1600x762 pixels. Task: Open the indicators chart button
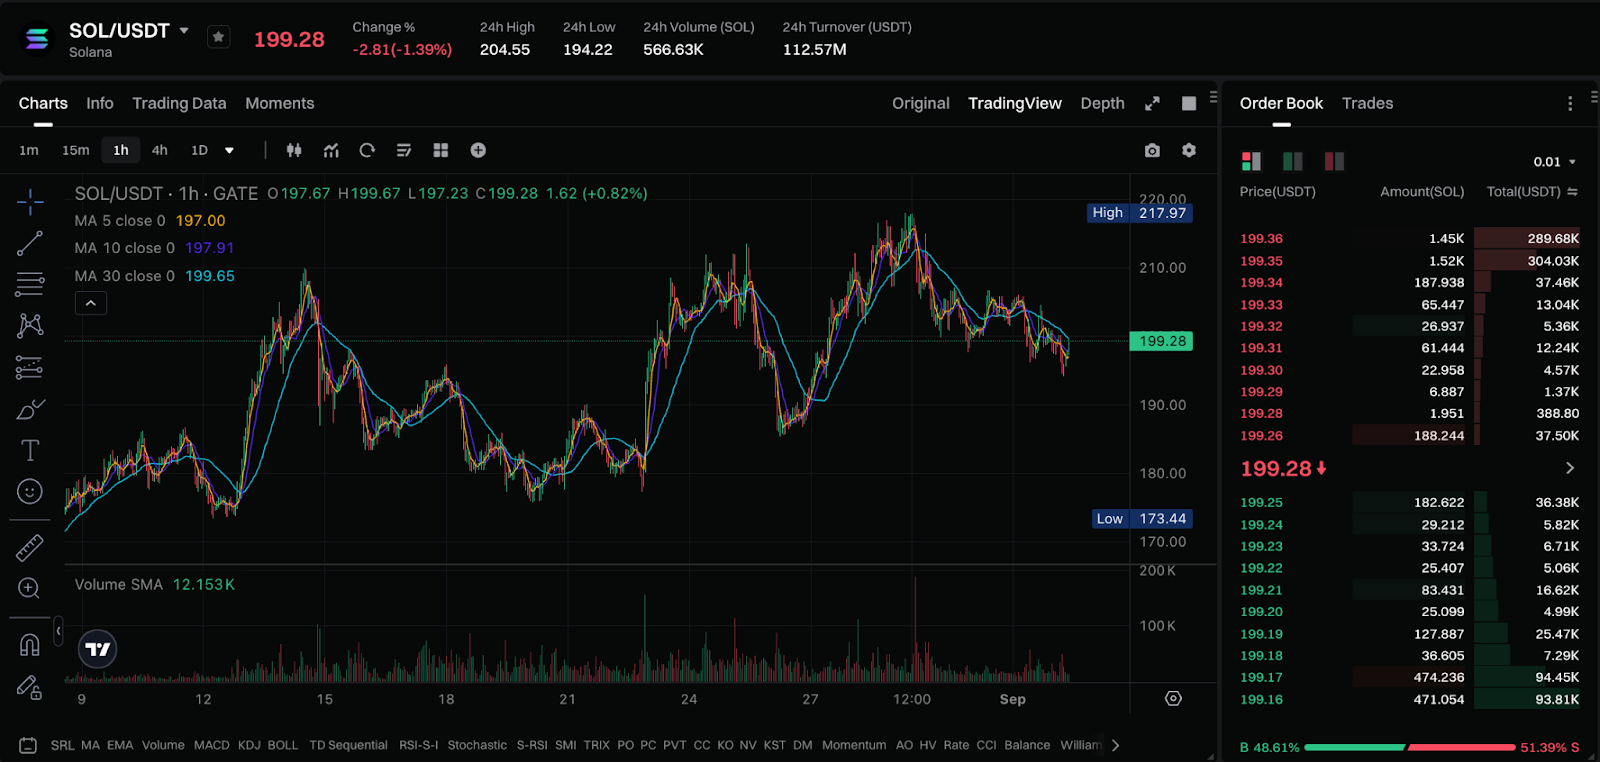(331, 150)
